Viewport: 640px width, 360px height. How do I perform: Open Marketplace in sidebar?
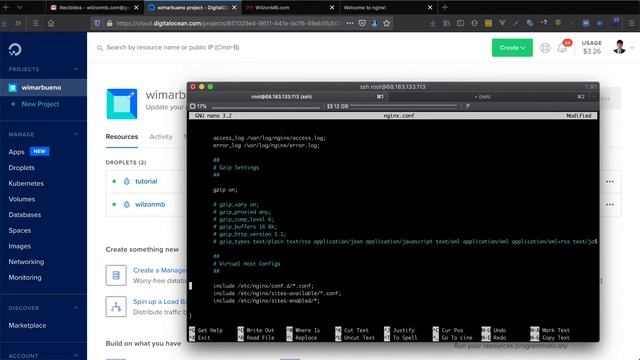tap(27, 325)
